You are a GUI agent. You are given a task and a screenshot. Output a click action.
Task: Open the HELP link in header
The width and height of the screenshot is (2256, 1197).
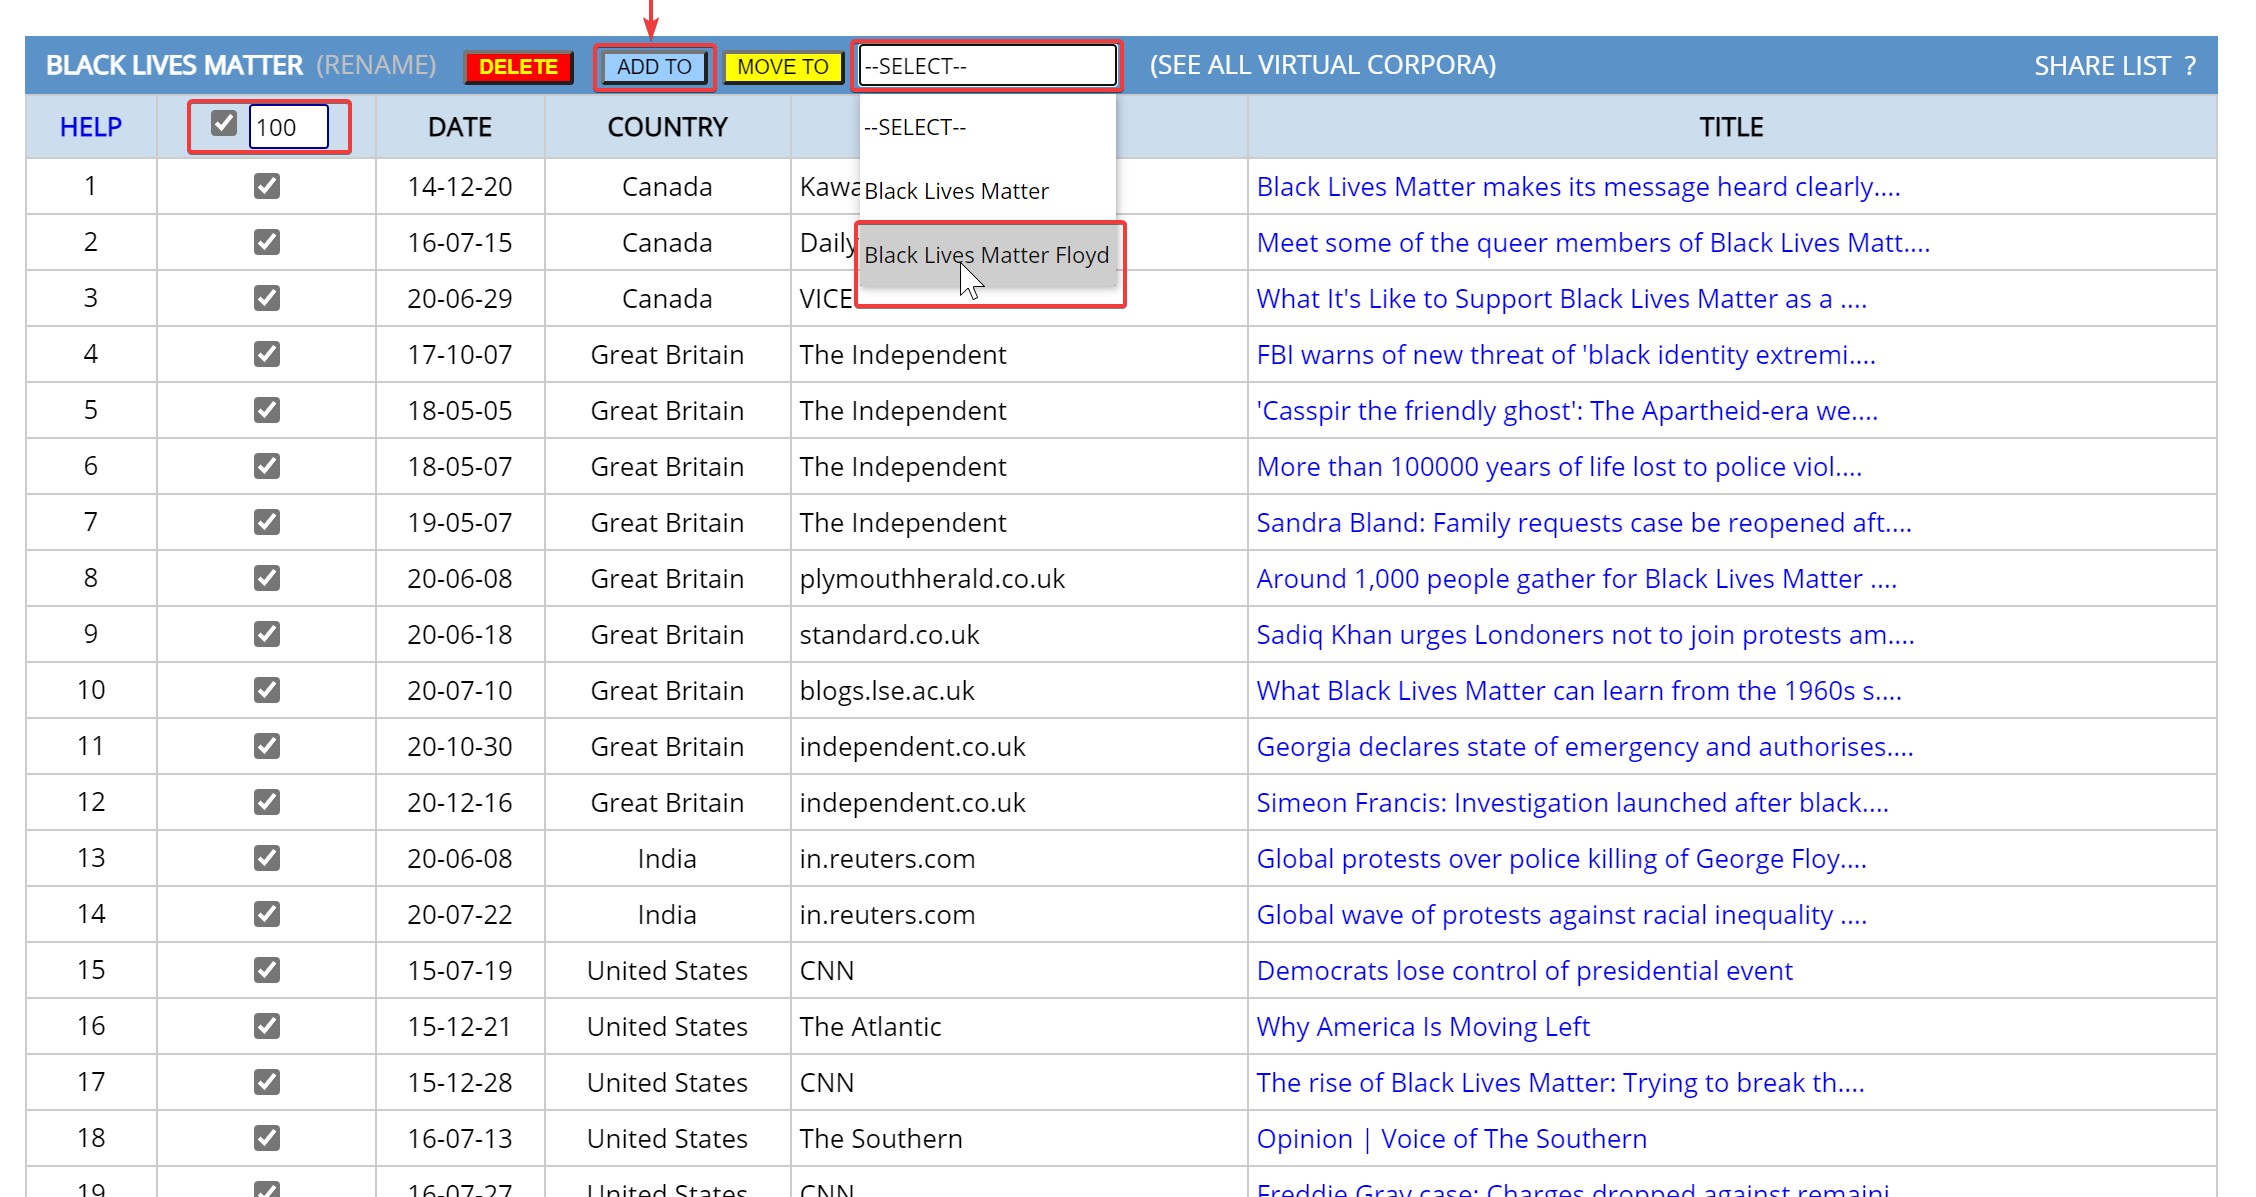point(91,127)
